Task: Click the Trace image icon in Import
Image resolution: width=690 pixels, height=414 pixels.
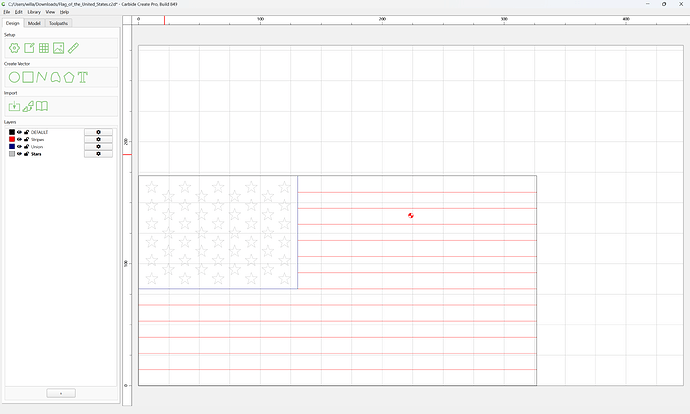Action: 28,106
